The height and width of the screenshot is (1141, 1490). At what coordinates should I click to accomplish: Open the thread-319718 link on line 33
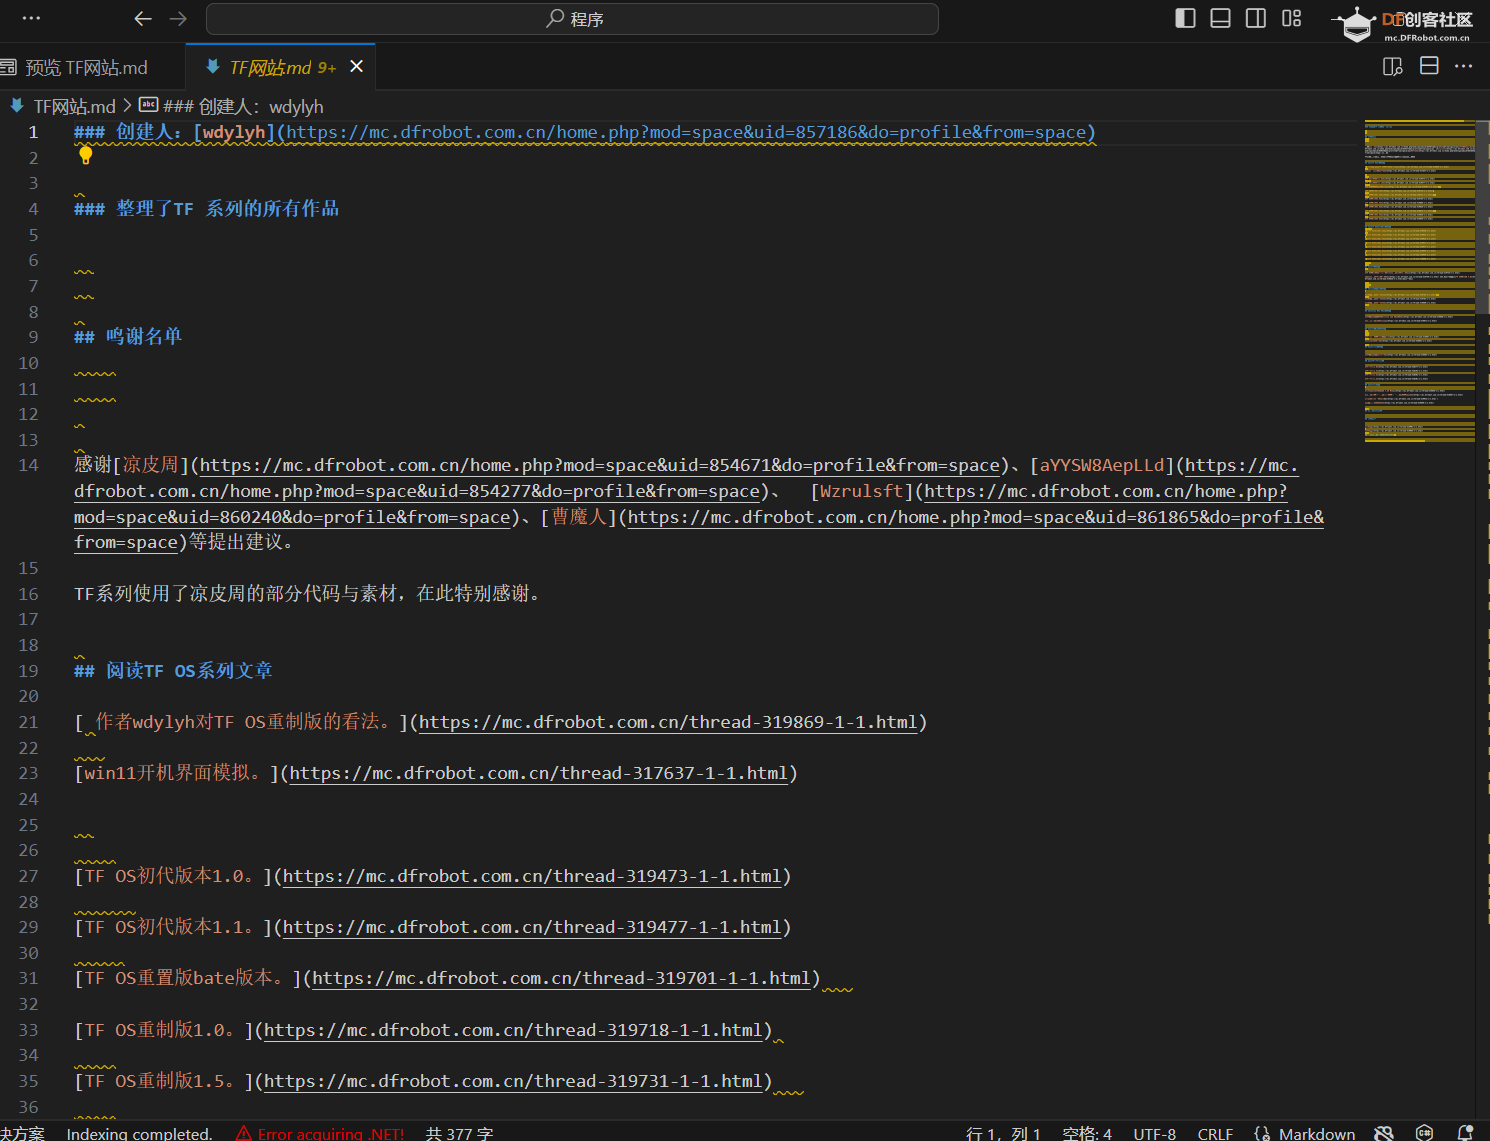pos(513,1030)
